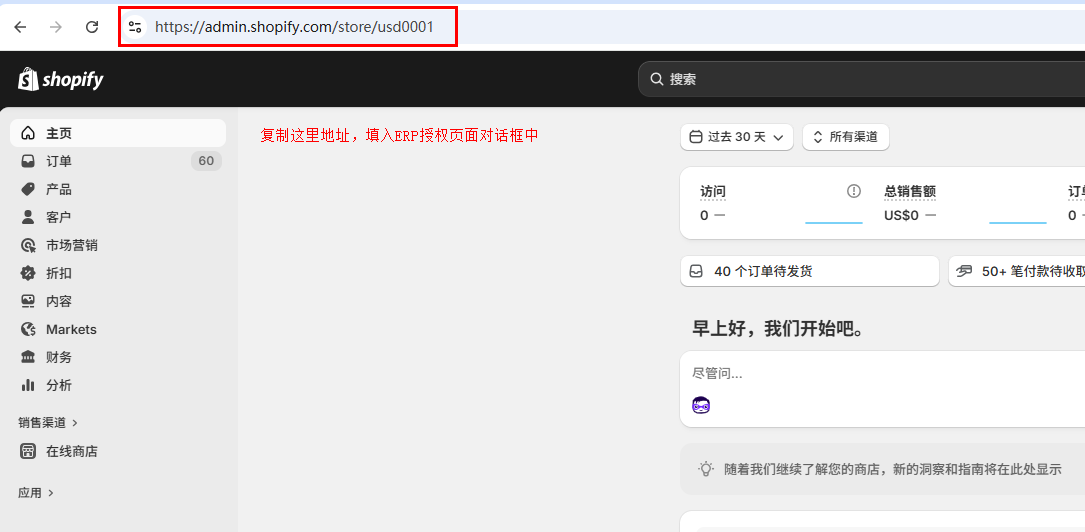Image resolution: width=1085 pixels, height=532 pixels.
Task: Open 客户 in the sidebar
Action: 118,217
